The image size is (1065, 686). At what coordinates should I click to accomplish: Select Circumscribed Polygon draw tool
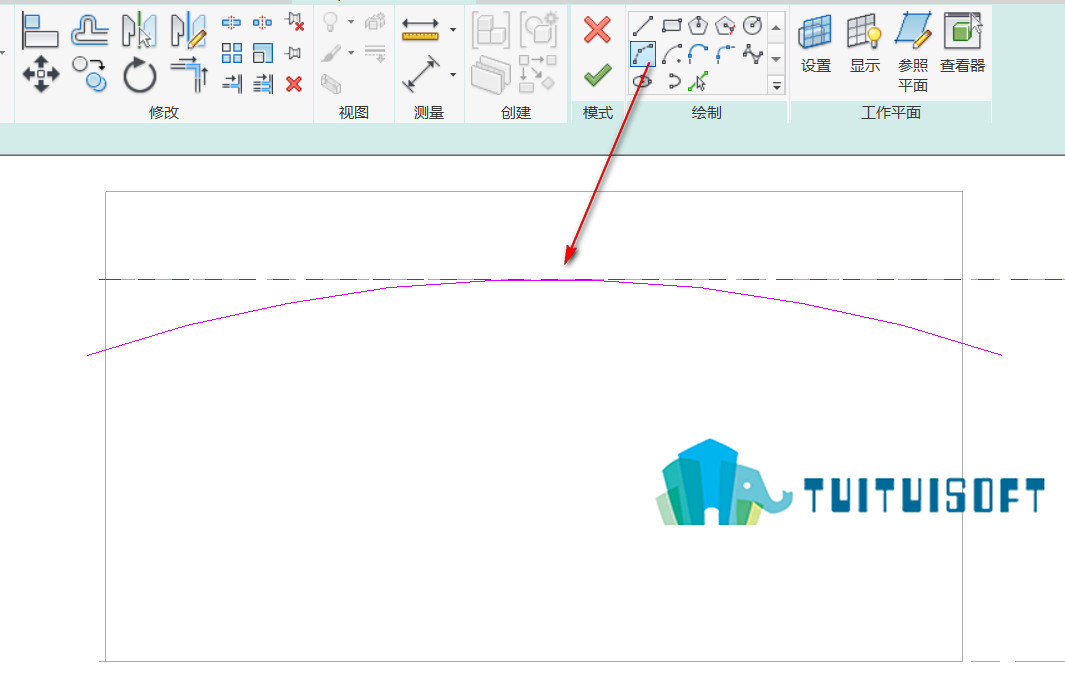tap(725, 26)
